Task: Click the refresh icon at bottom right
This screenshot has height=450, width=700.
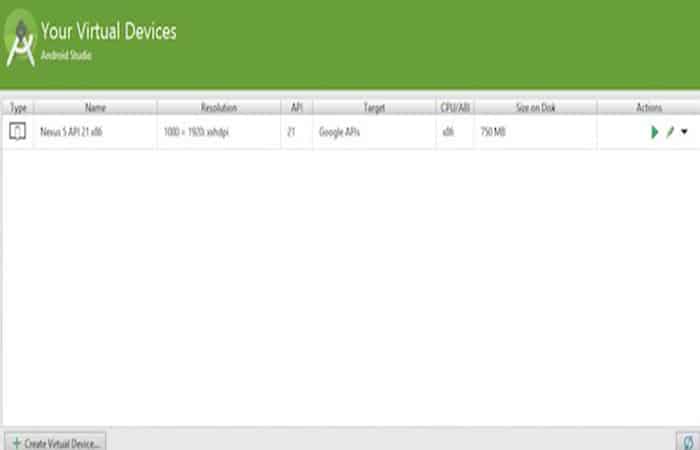Action: (x=688, y=442)
